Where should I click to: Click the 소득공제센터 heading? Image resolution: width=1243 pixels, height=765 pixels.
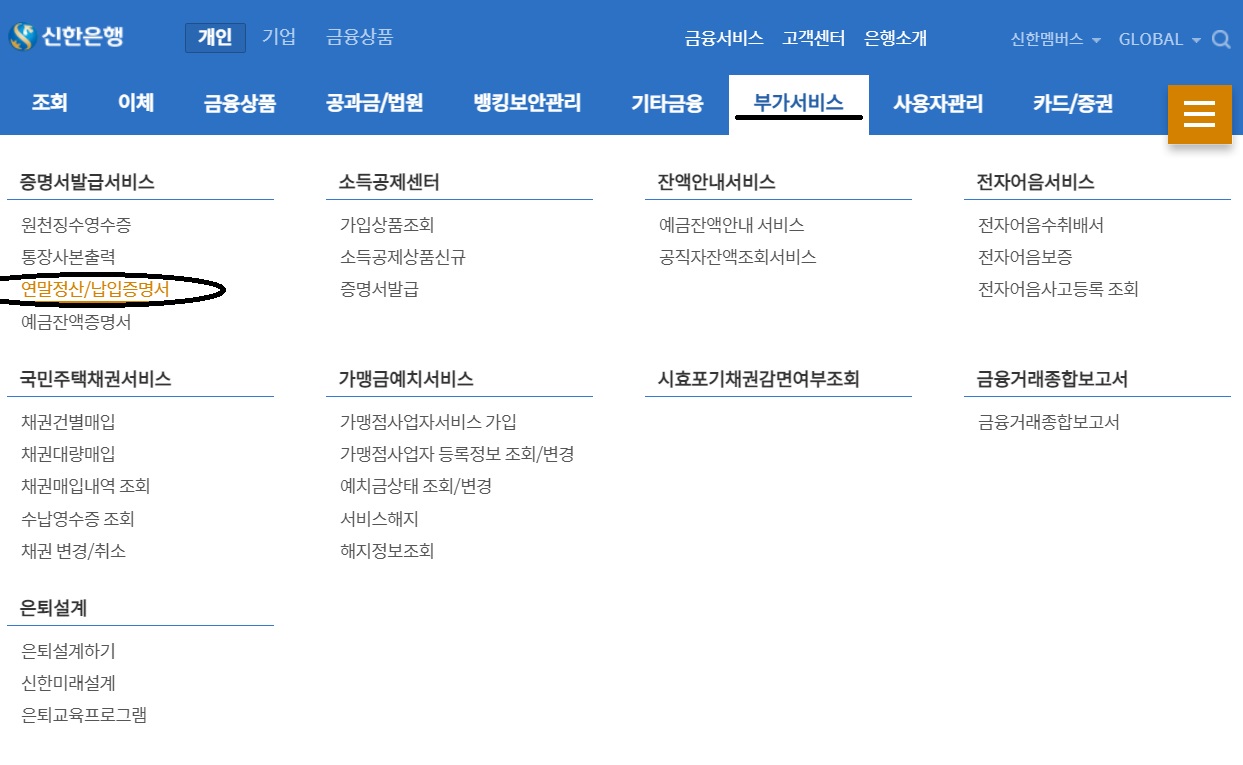389,182
